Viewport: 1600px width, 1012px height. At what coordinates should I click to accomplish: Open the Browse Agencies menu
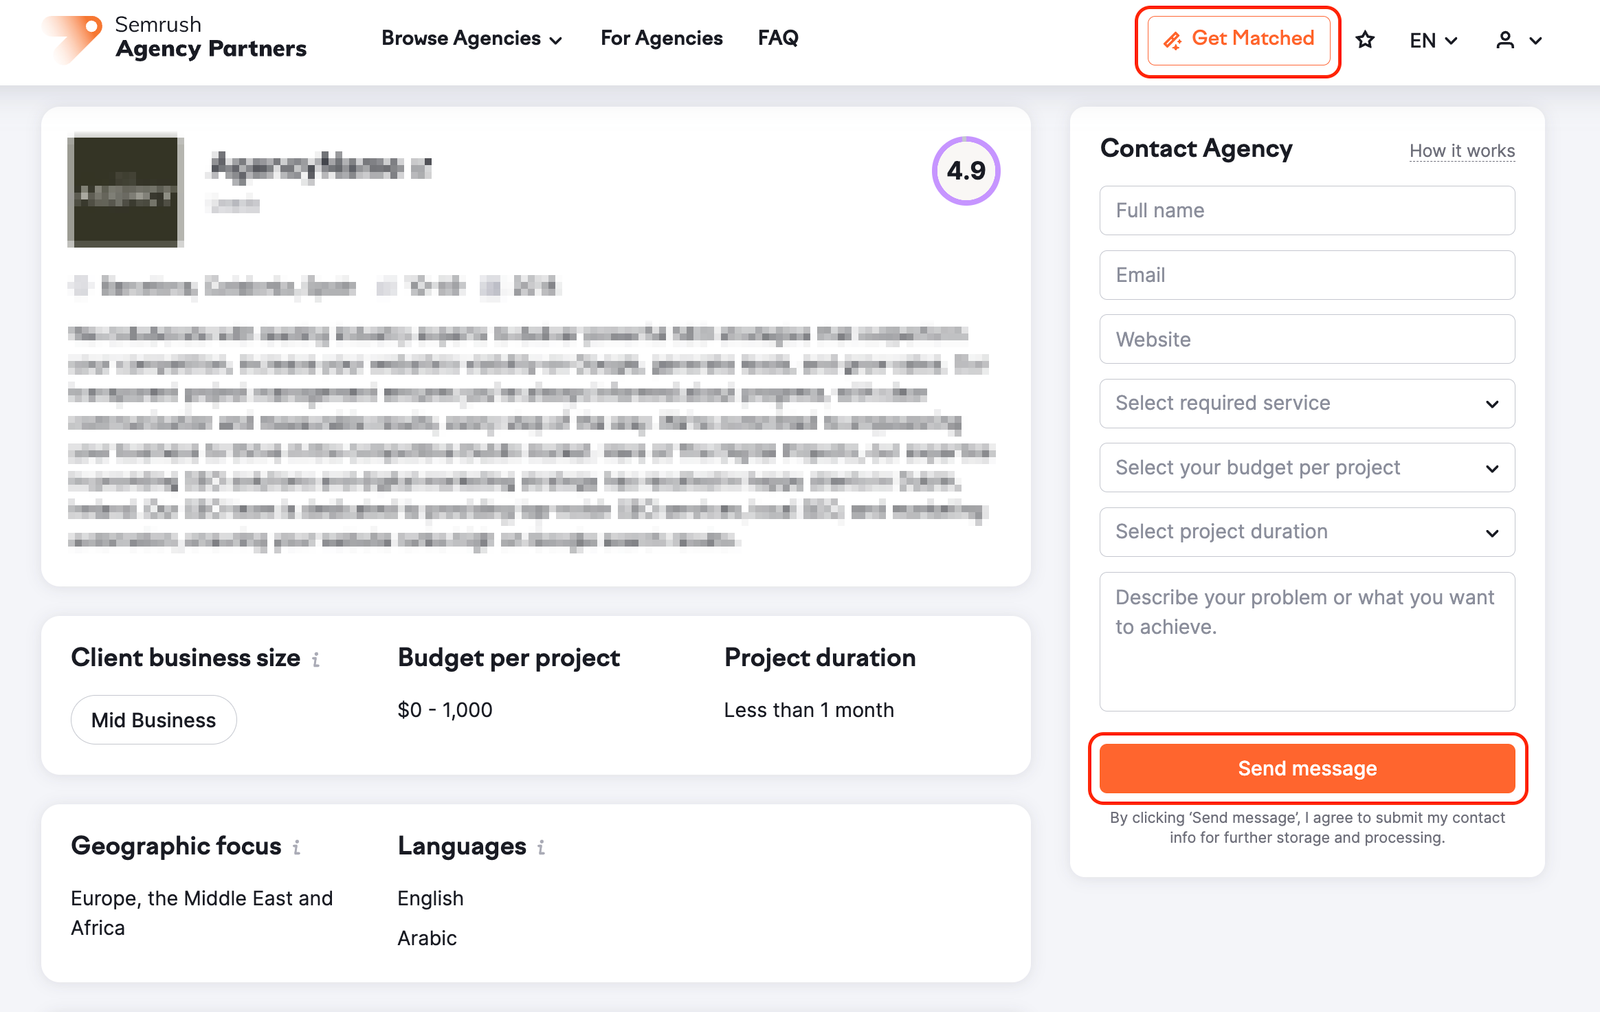click(x=472, y=38)
